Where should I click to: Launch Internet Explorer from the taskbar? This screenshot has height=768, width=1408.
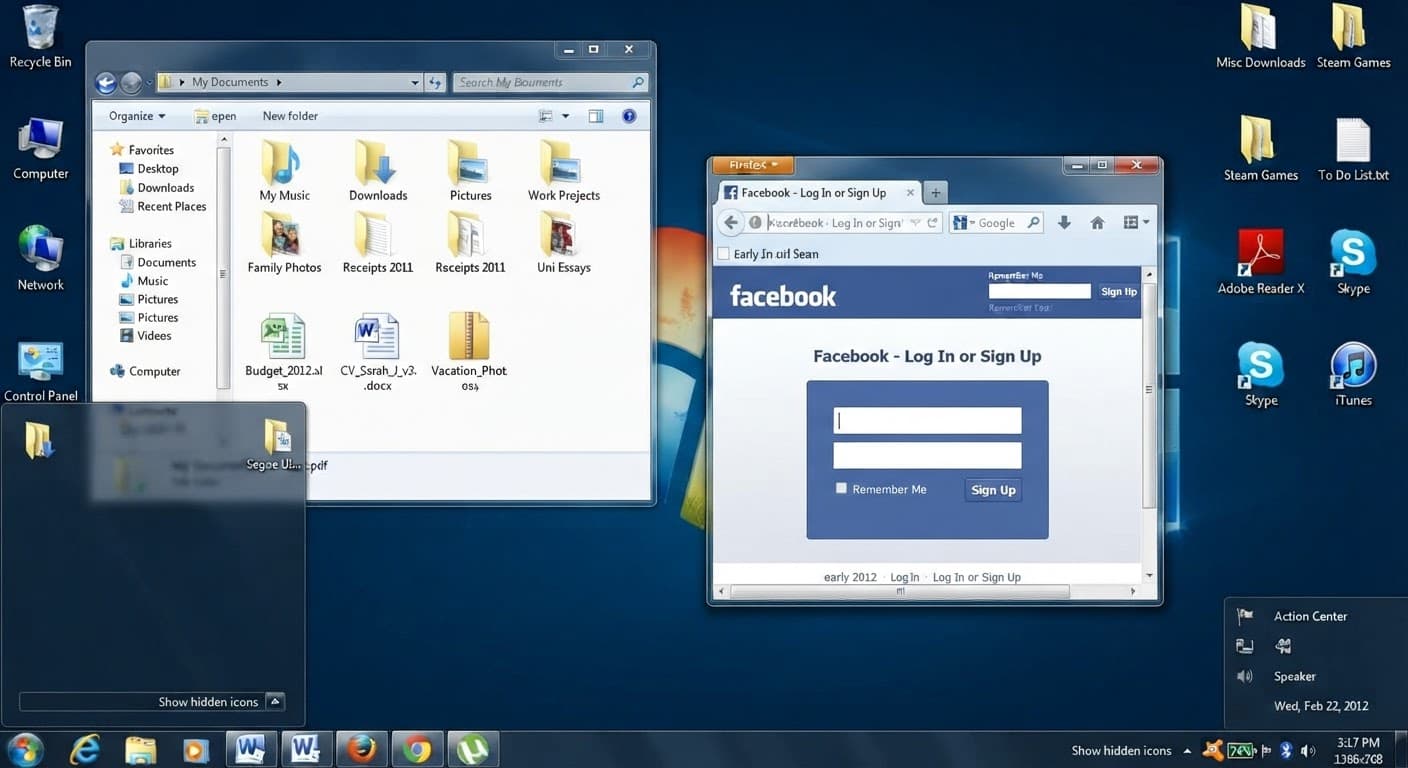pos(87,749)
